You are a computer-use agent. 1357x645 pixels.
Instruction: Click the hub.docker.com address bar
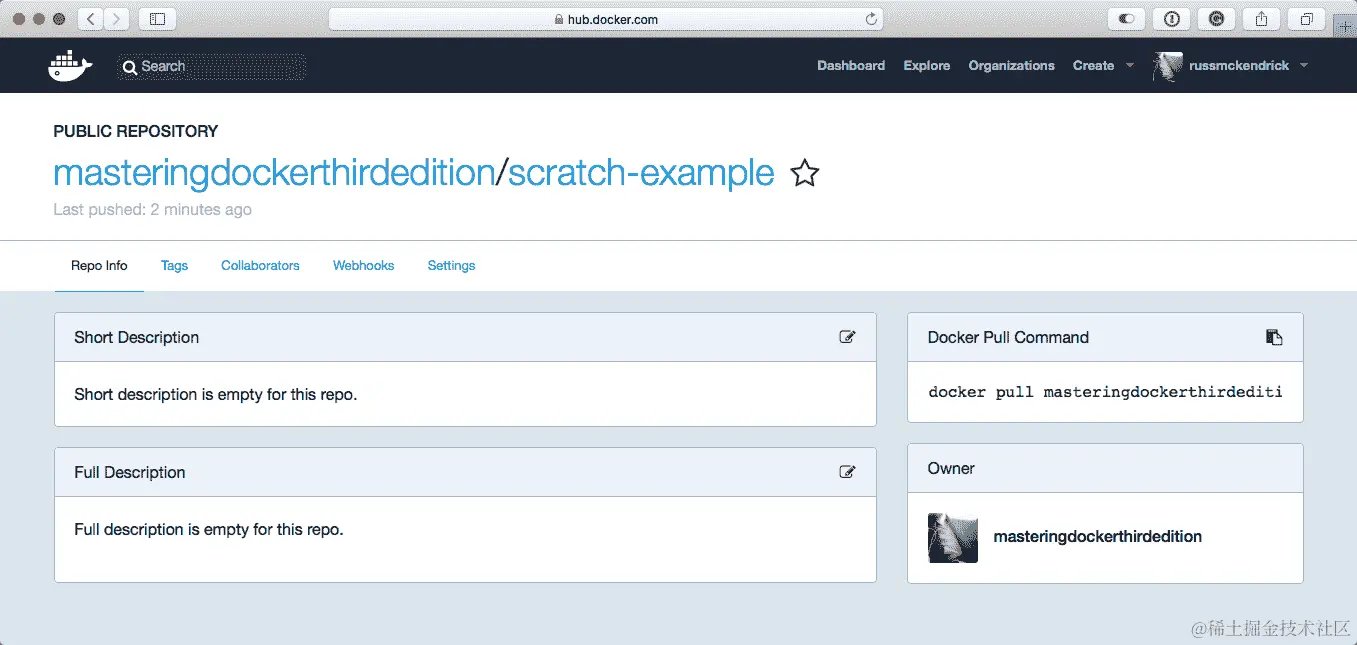(606, 19)
